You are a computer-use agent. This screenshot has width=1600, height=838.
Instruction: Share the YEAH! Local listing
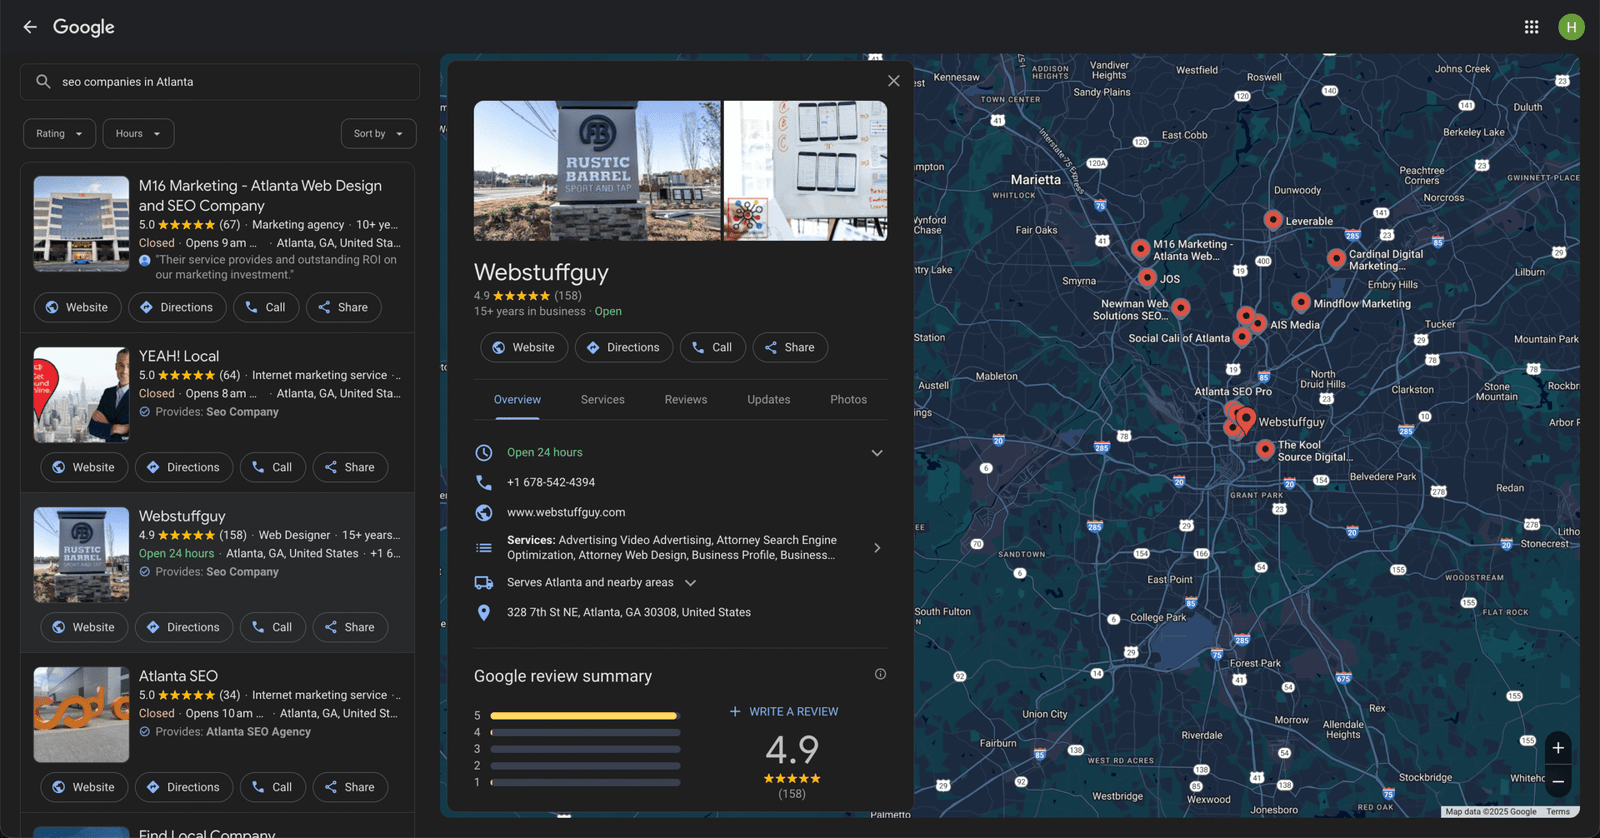pyautogui.click(x=350, y=468)
